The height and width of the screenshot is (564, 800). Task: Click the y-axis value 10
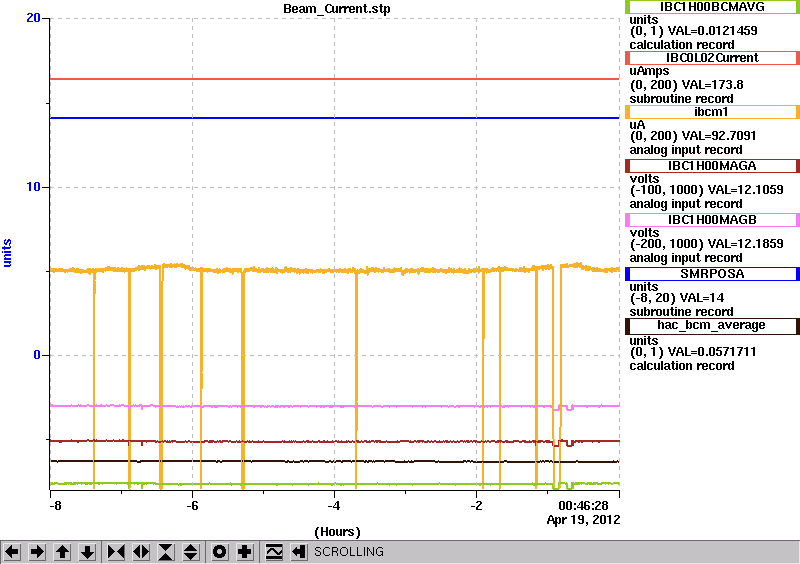coord(33,187)
